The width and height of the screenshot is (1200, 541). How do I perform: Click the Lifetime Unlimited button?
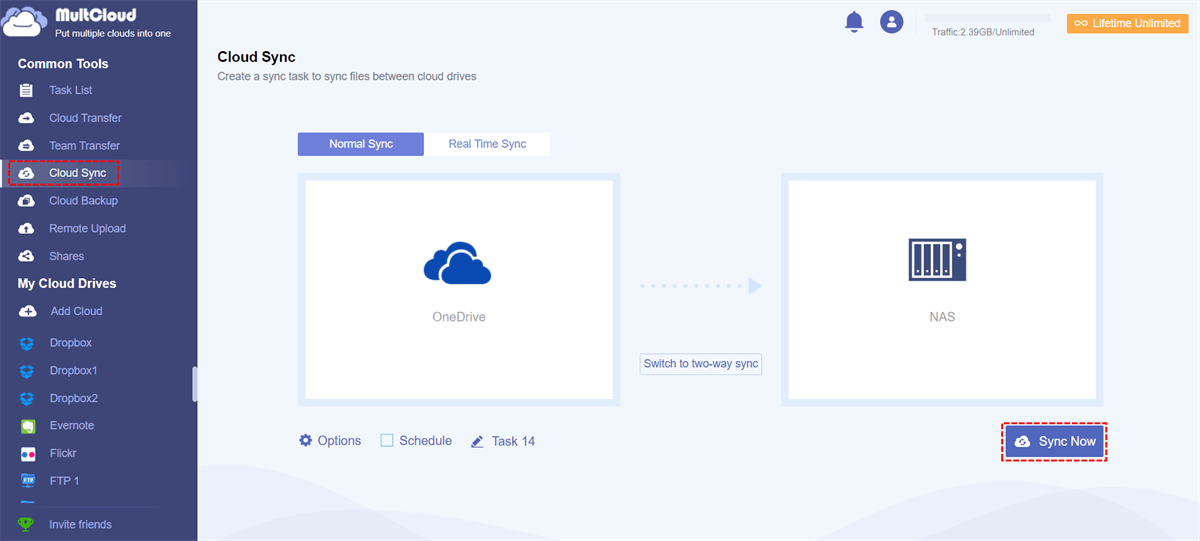[1128, 23]
